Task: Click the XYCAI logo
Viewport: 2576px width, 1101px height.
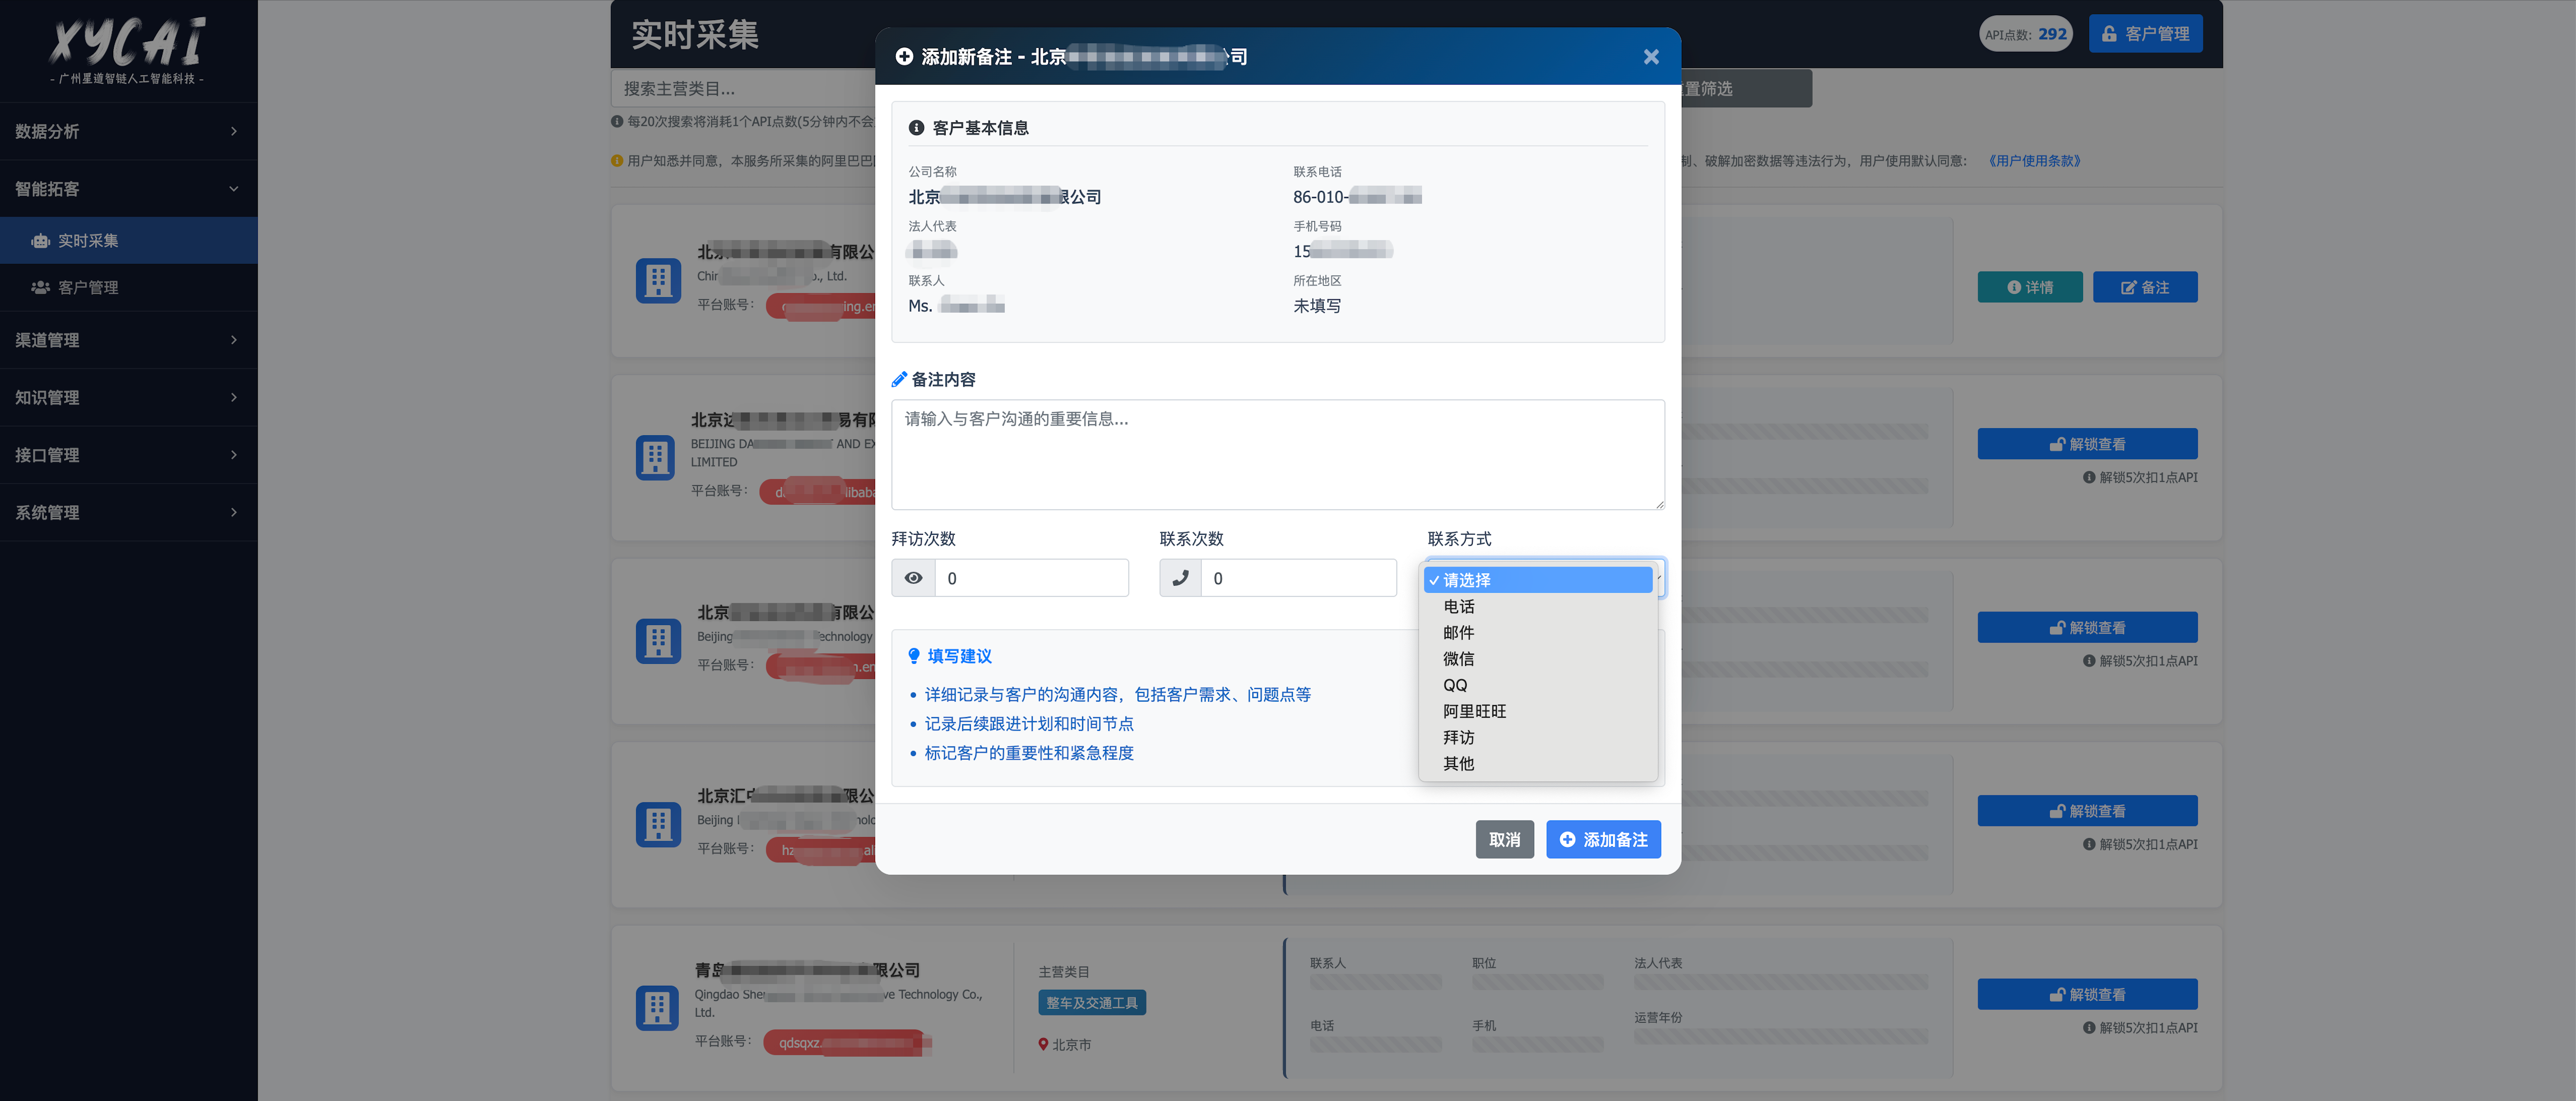Action: coord(127,50)
